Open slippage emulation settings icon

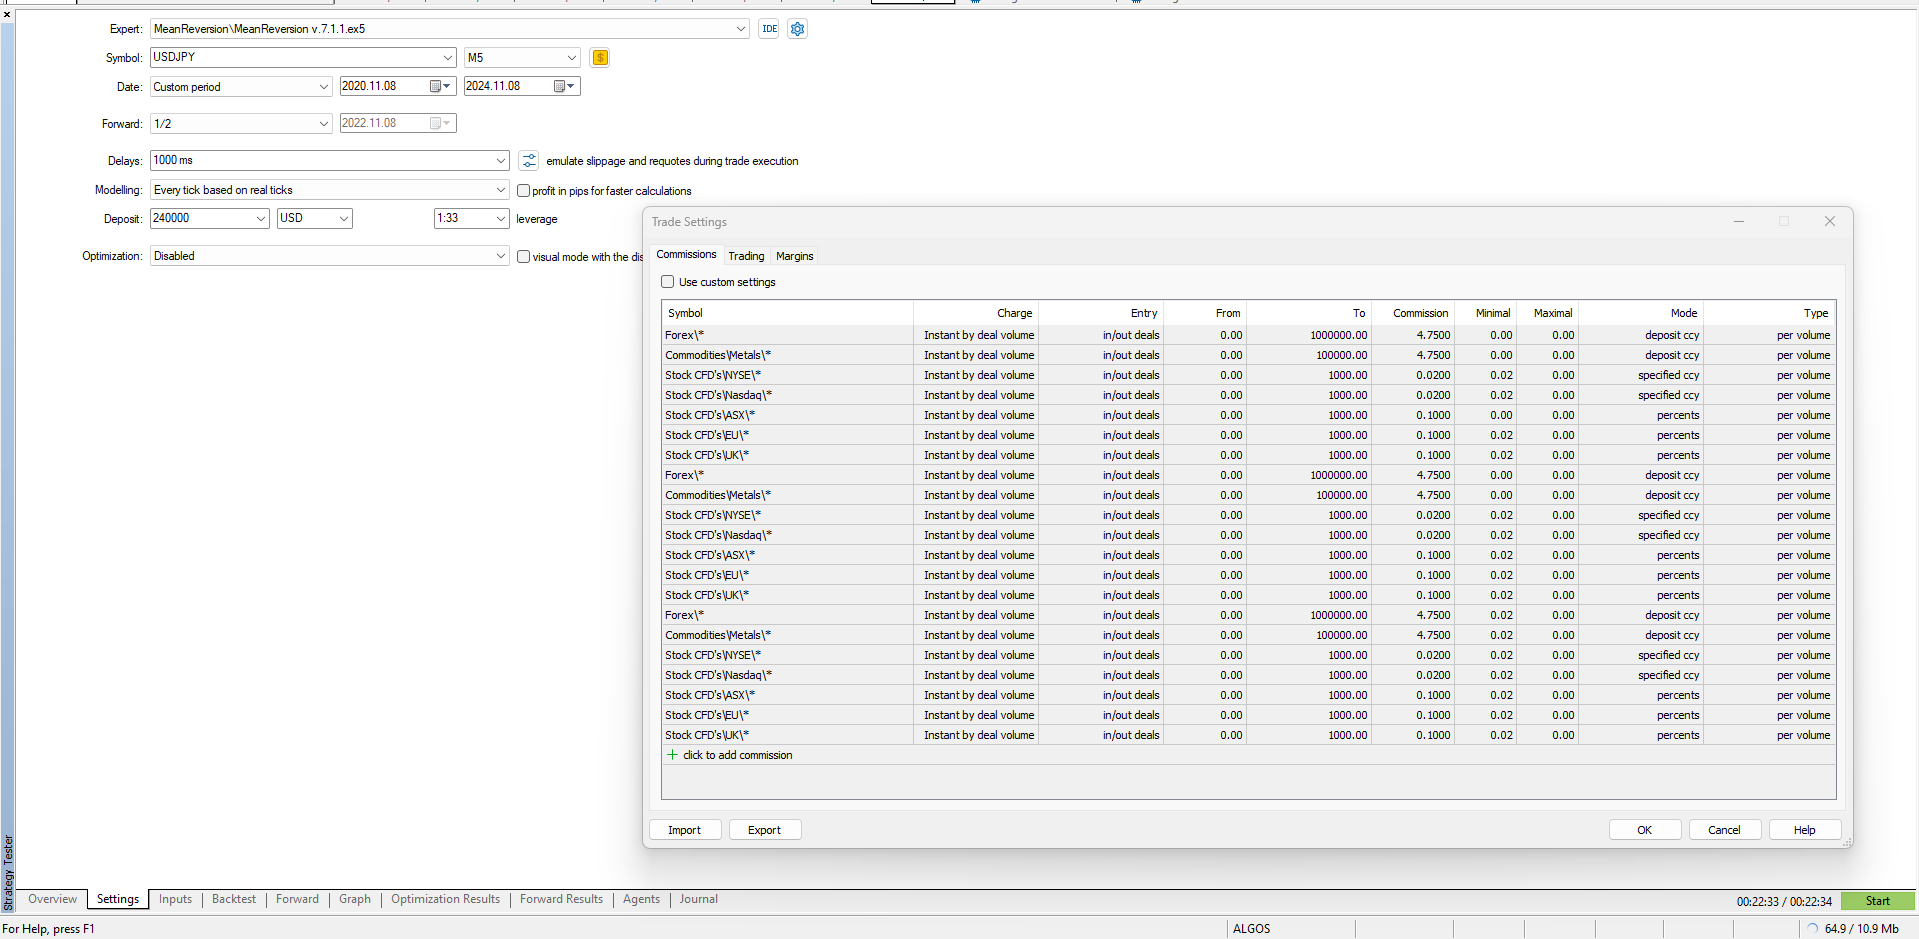pos(529,161)
